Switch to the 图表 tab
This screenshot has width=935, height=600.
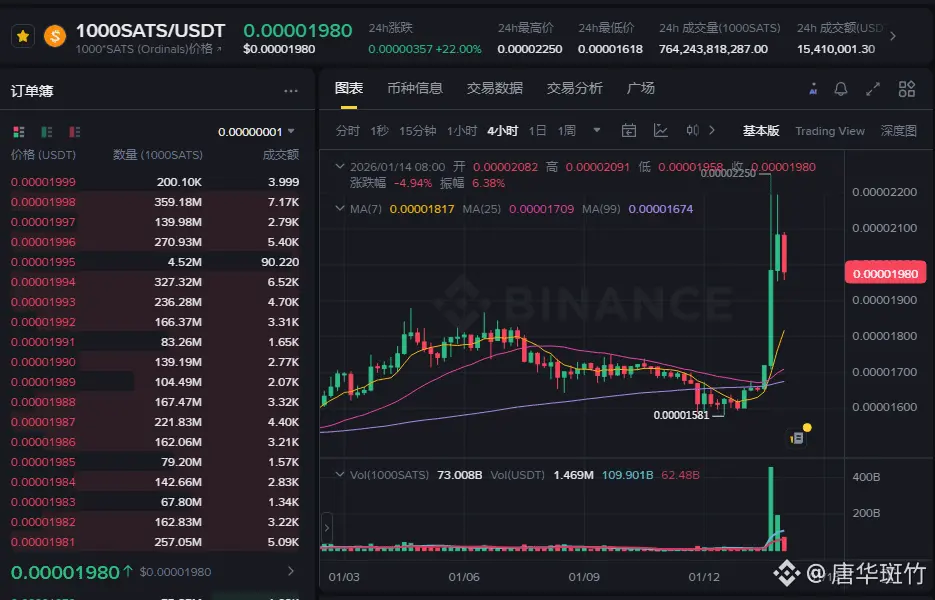click(x=349, y=88)
